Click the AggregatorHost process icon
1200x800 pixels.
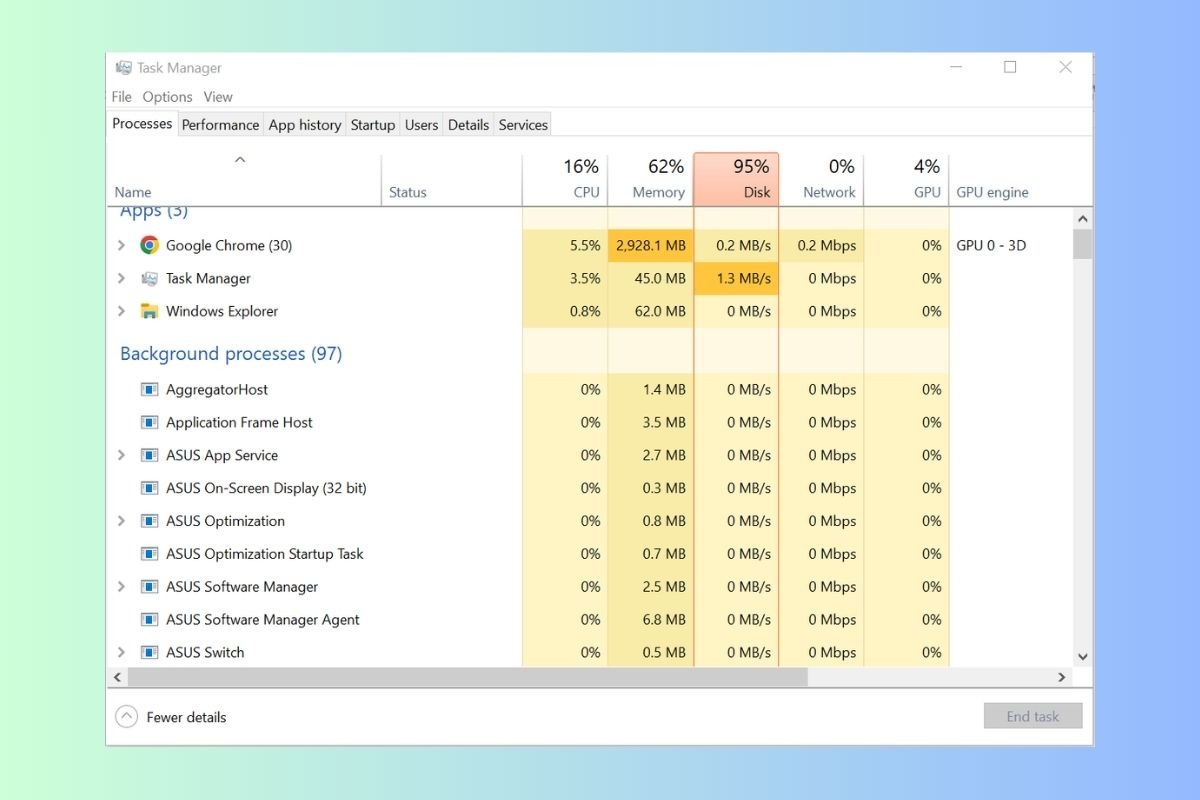[149, 389]
